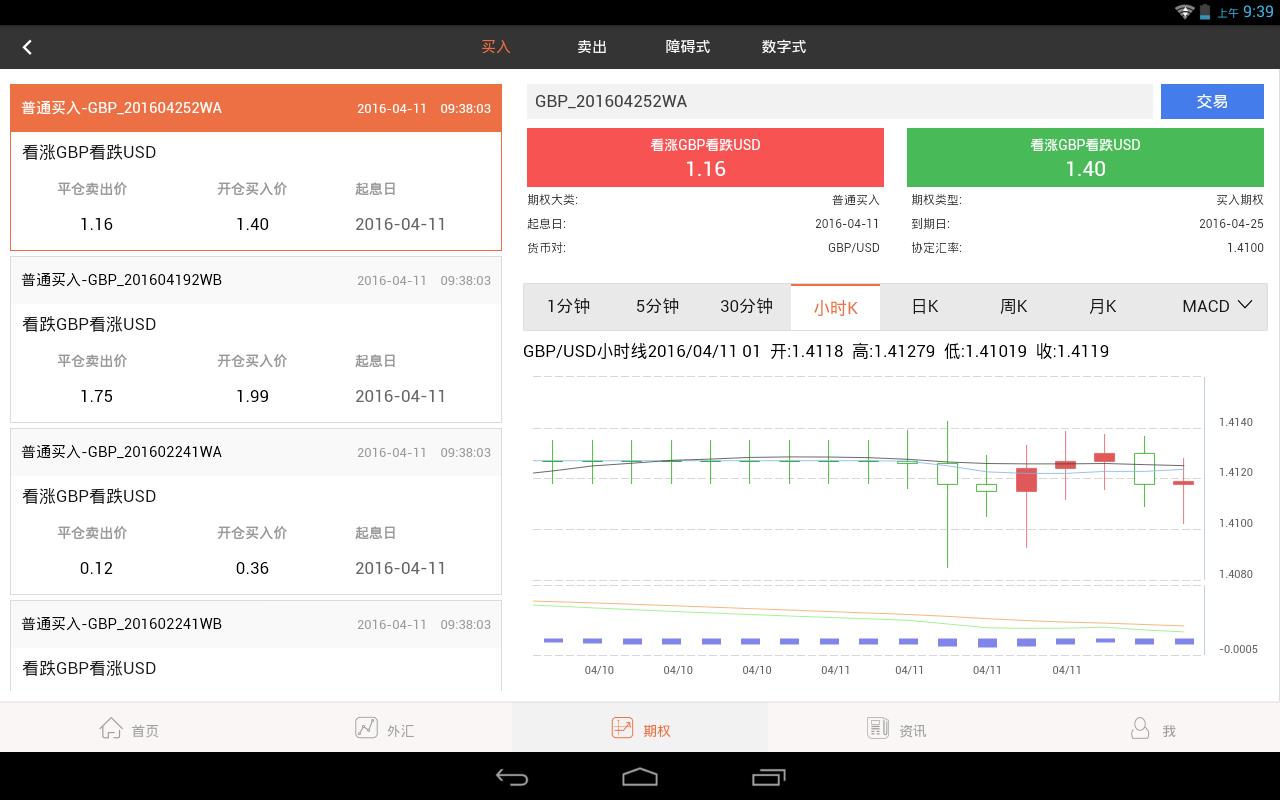
Task: Switch to the 数字式 tab
Action: click(x=784, y=47)
